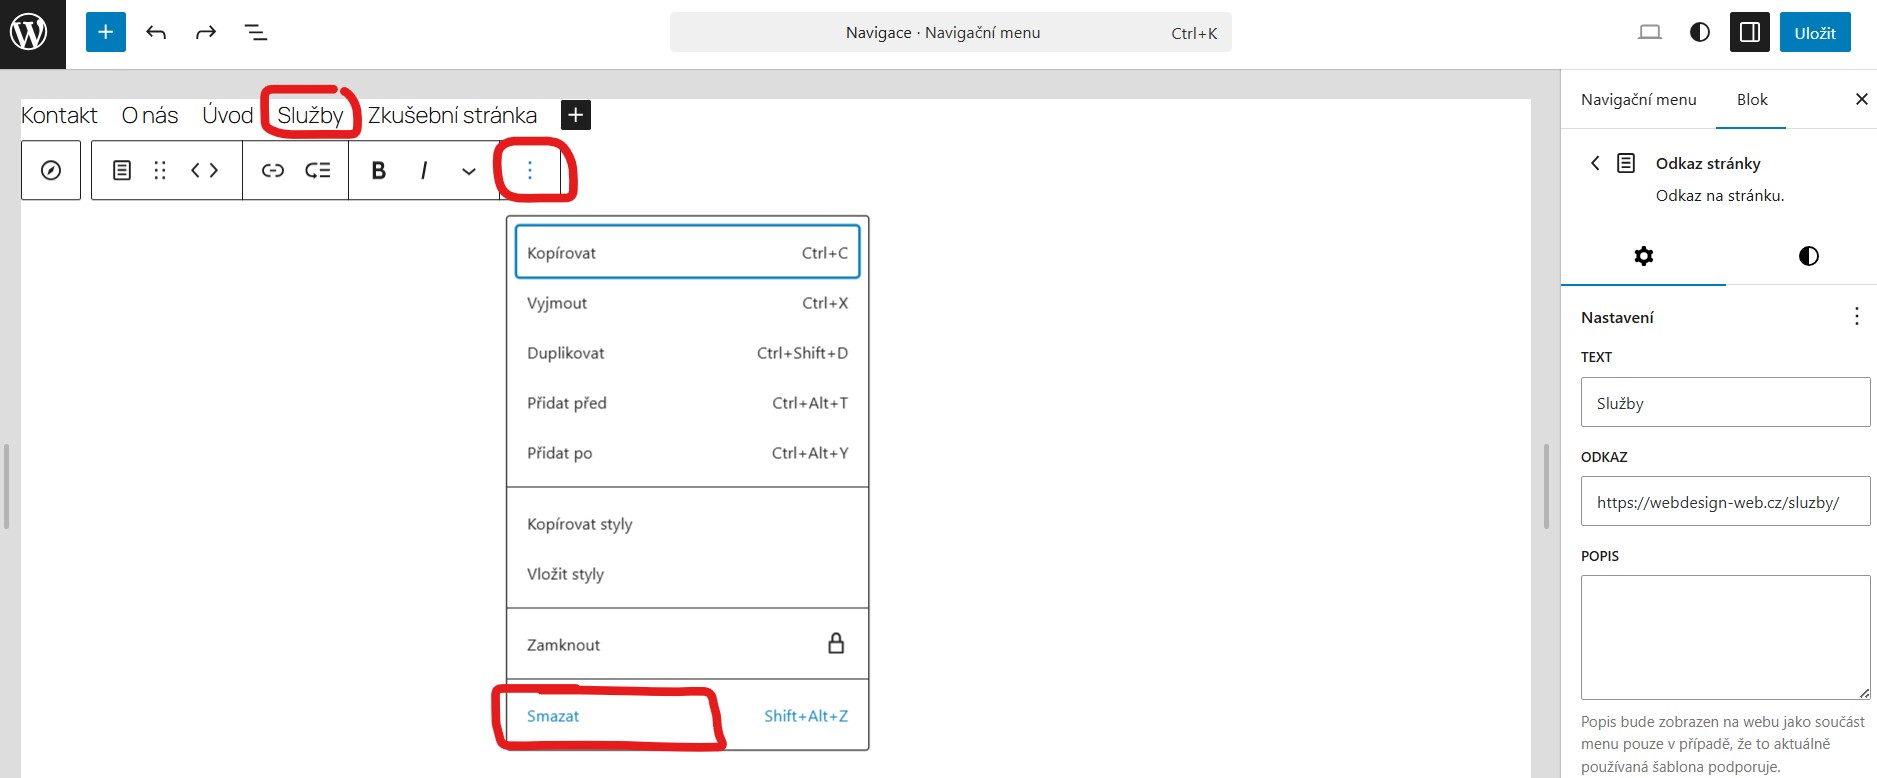Select the O nás menu item
Screen dimensions: 1877x778
pyautogui.click(x=150, y=115)
